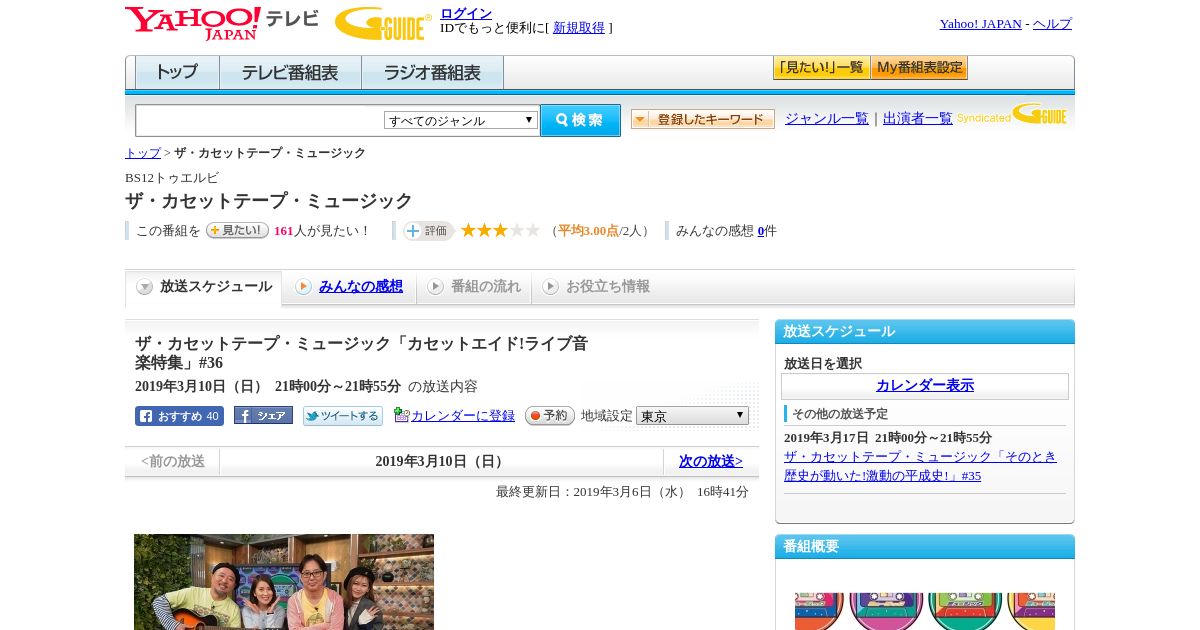Click the 評価 rating plus button
The height and width of the screenshot is (630, 1200).
coord(428,231)
